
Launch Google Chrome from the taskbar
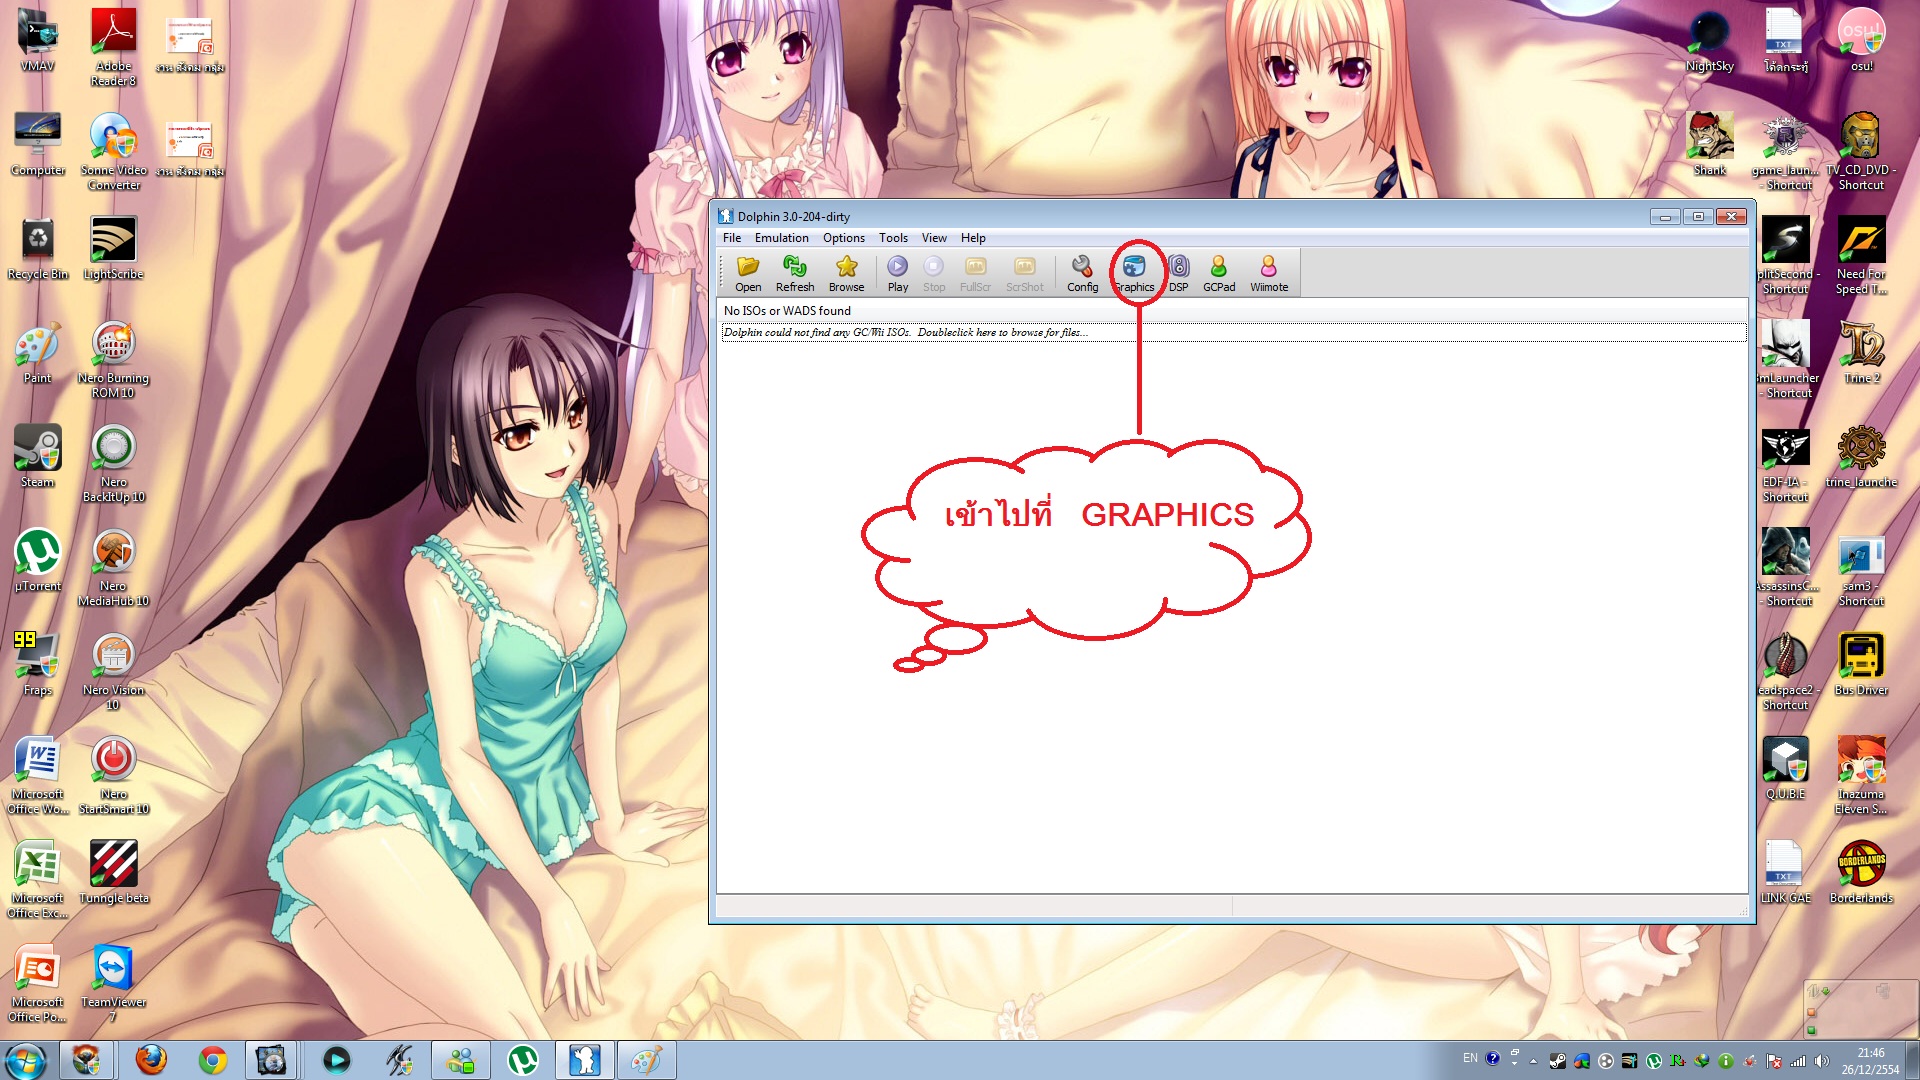tap(212, 1060)
